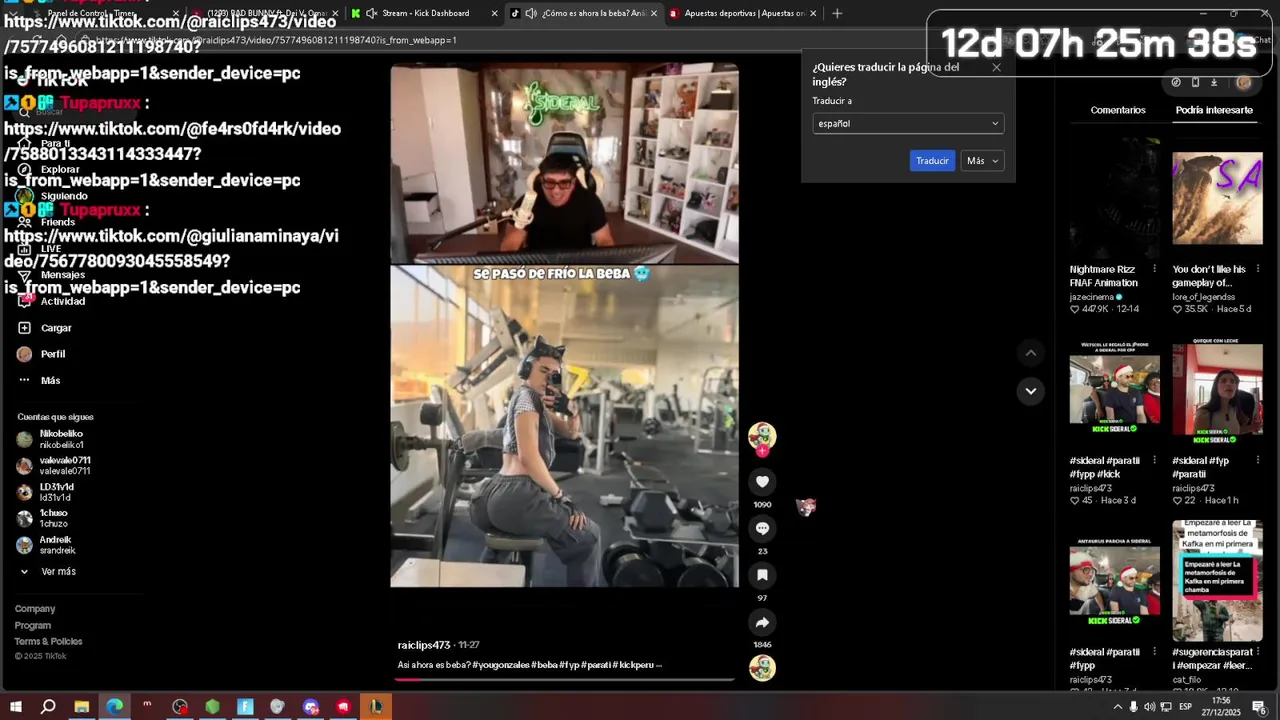
Task: Click the ESP keyboard language indicator
Action: pyautogui.click(x=1185, y=707)
